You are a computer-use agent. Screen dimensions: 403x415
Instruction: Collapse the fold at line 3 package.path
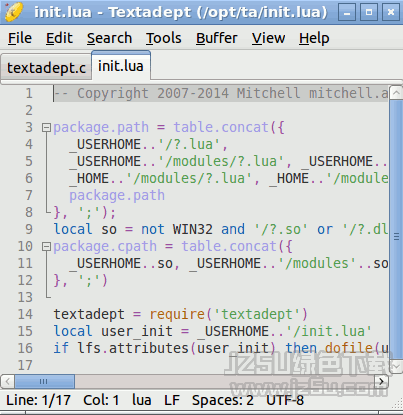(46, 127)
